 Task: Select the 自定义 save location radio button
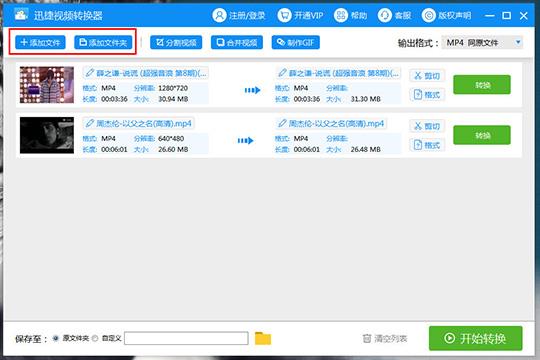95,338
